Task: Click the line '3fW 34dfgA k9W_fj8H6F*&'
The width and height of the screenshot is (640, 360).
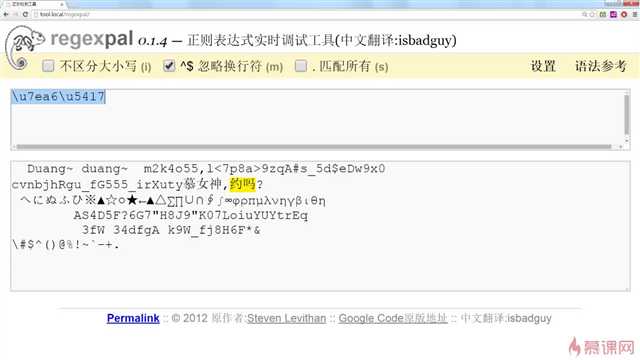Action: pyautogui.click(x=171, y=230)
